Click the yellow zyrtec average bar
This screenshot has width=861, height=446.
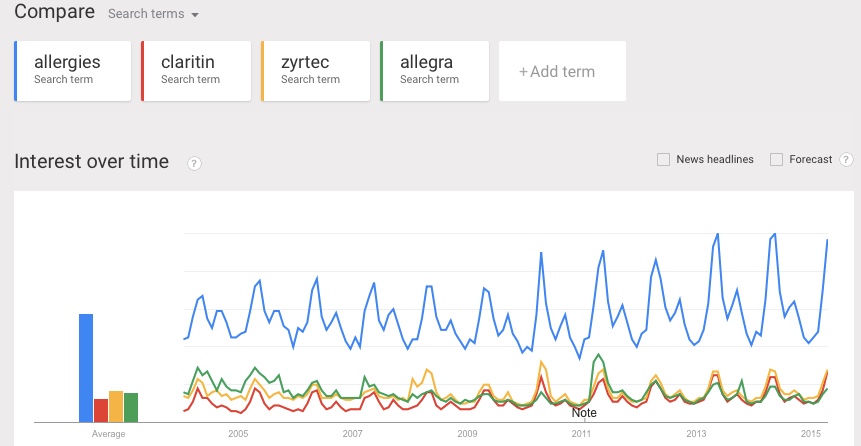point(116,406)
